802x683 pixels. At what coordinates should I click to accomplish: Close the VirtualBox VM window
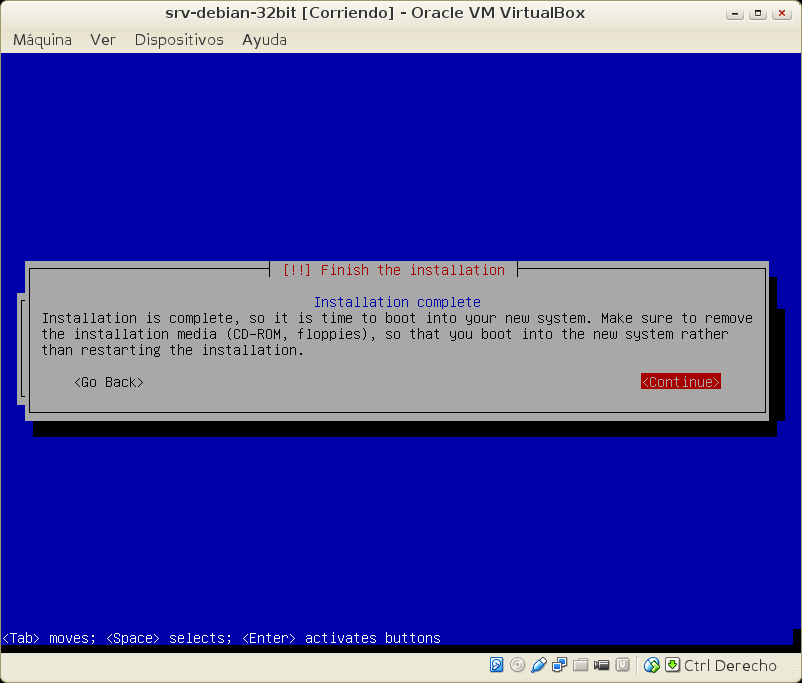783,13
